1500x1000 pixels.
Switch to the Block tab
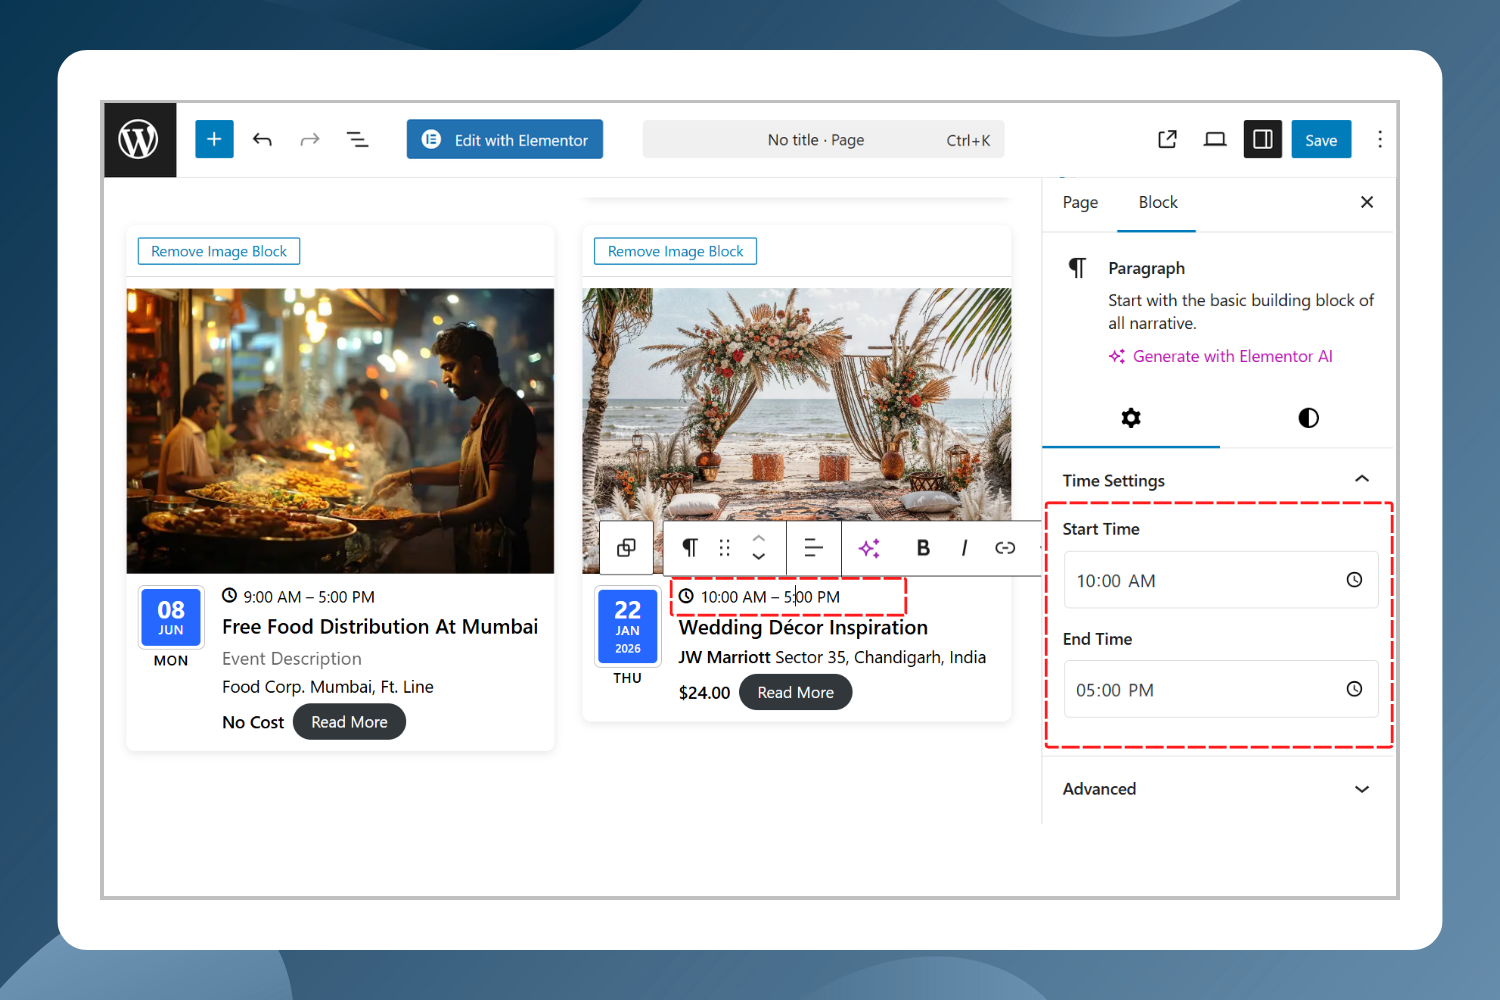[1158, 202]
